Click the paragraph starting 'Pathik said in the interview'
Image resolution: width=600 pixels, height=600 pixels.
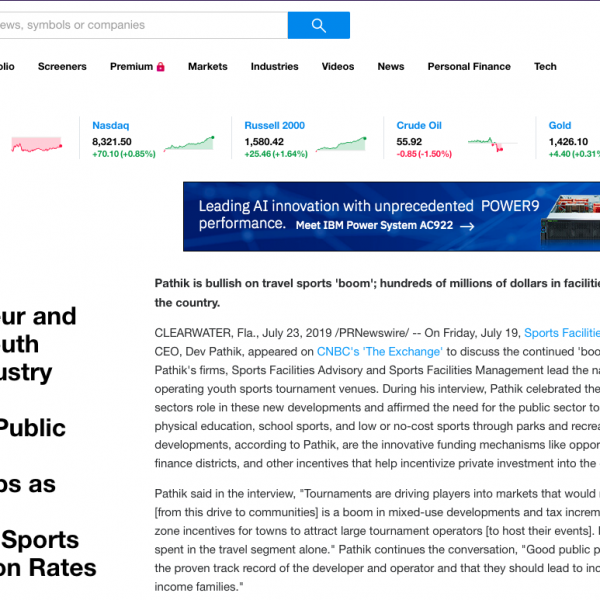coord(377,540)
